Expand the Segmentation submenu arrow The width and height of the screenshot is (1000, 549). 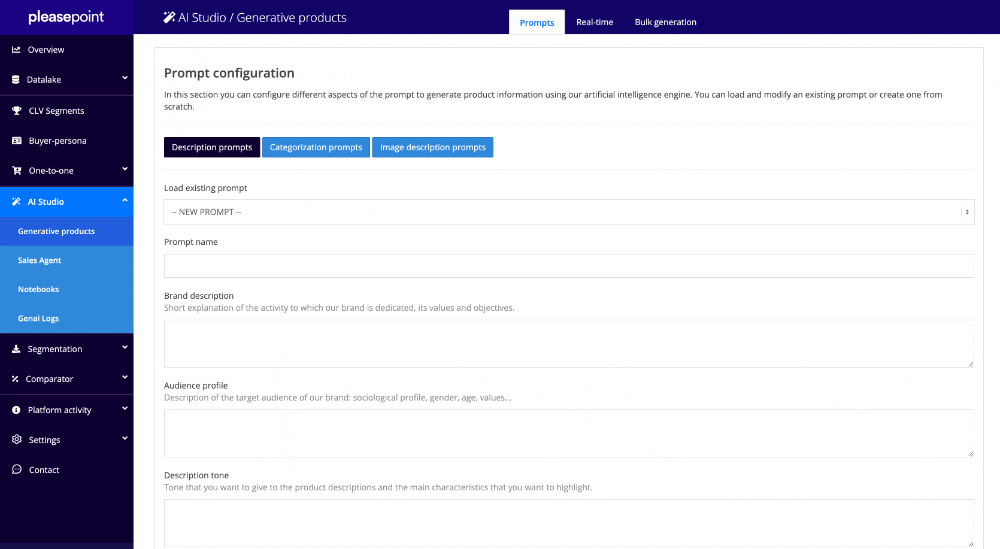(x=125, y=348)
